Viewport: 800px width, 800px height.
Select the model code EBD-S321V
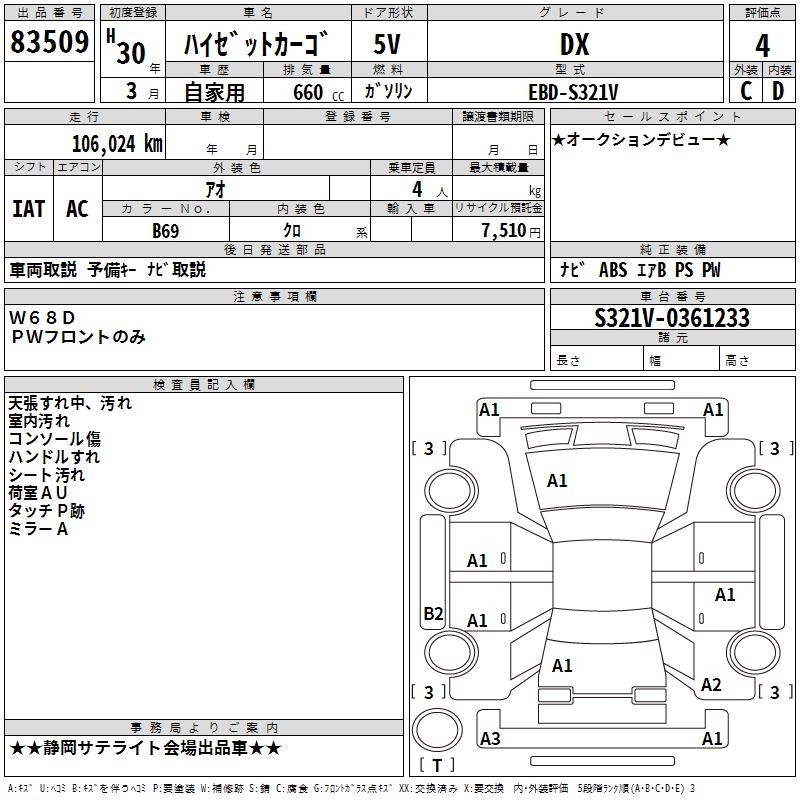pos(573,92)
